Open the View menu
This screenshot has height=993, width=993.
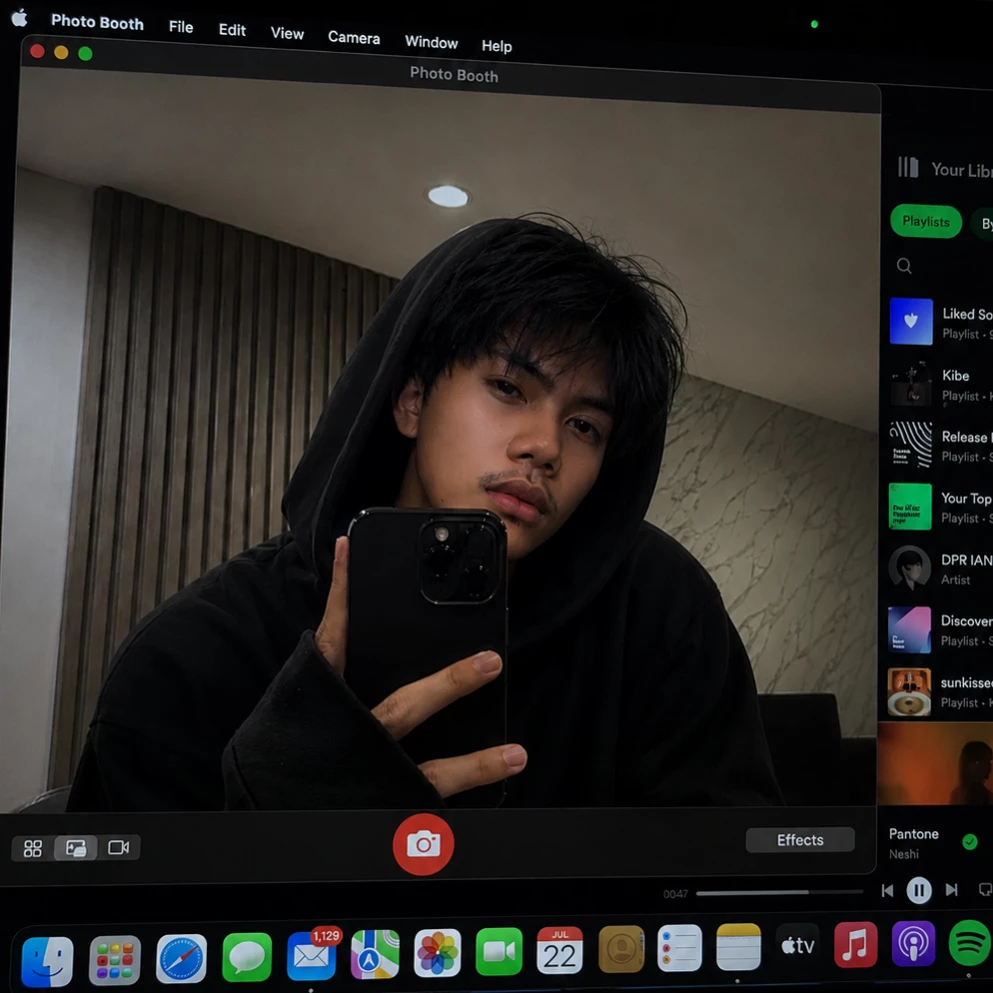288,34
